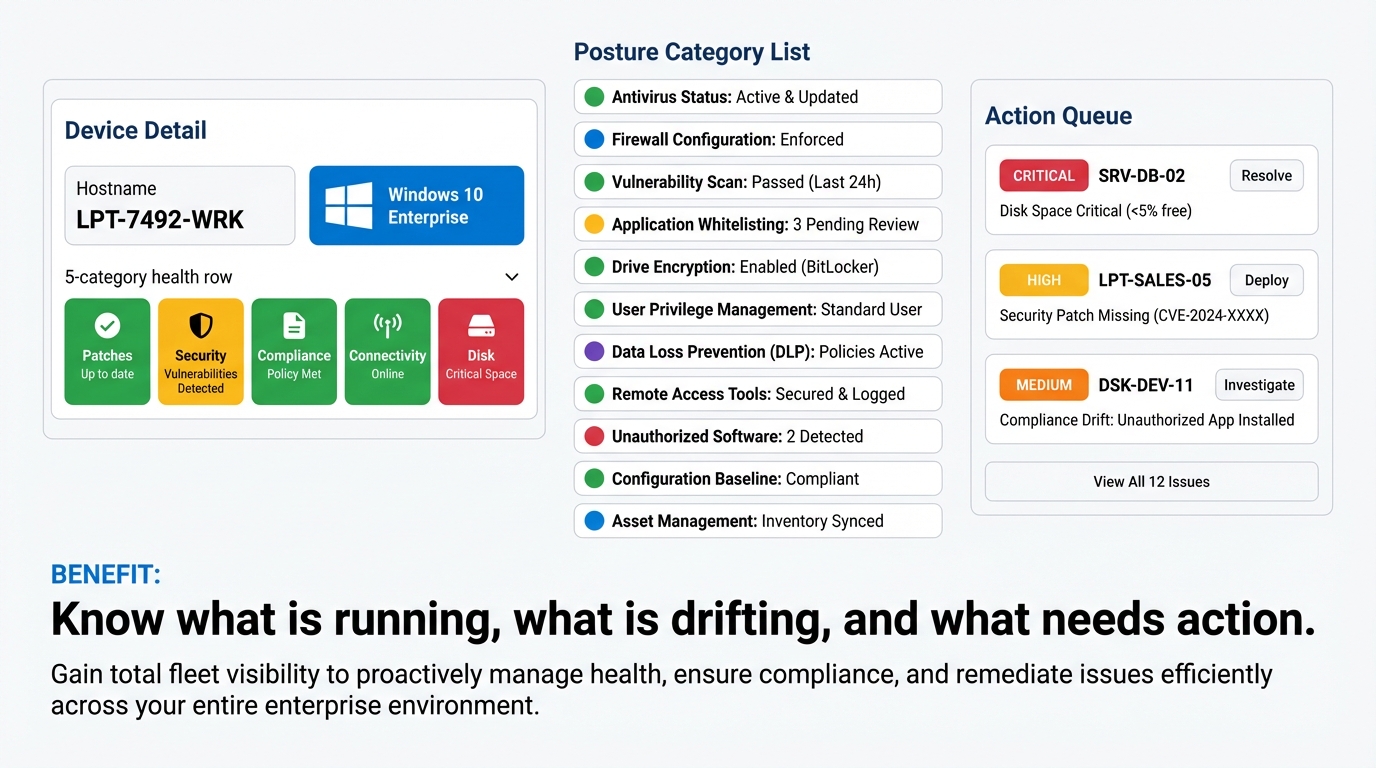Screen dimensions: 1376x768
Task: Select the Patches health icon showing Up to date
Action: coord(107,351)
